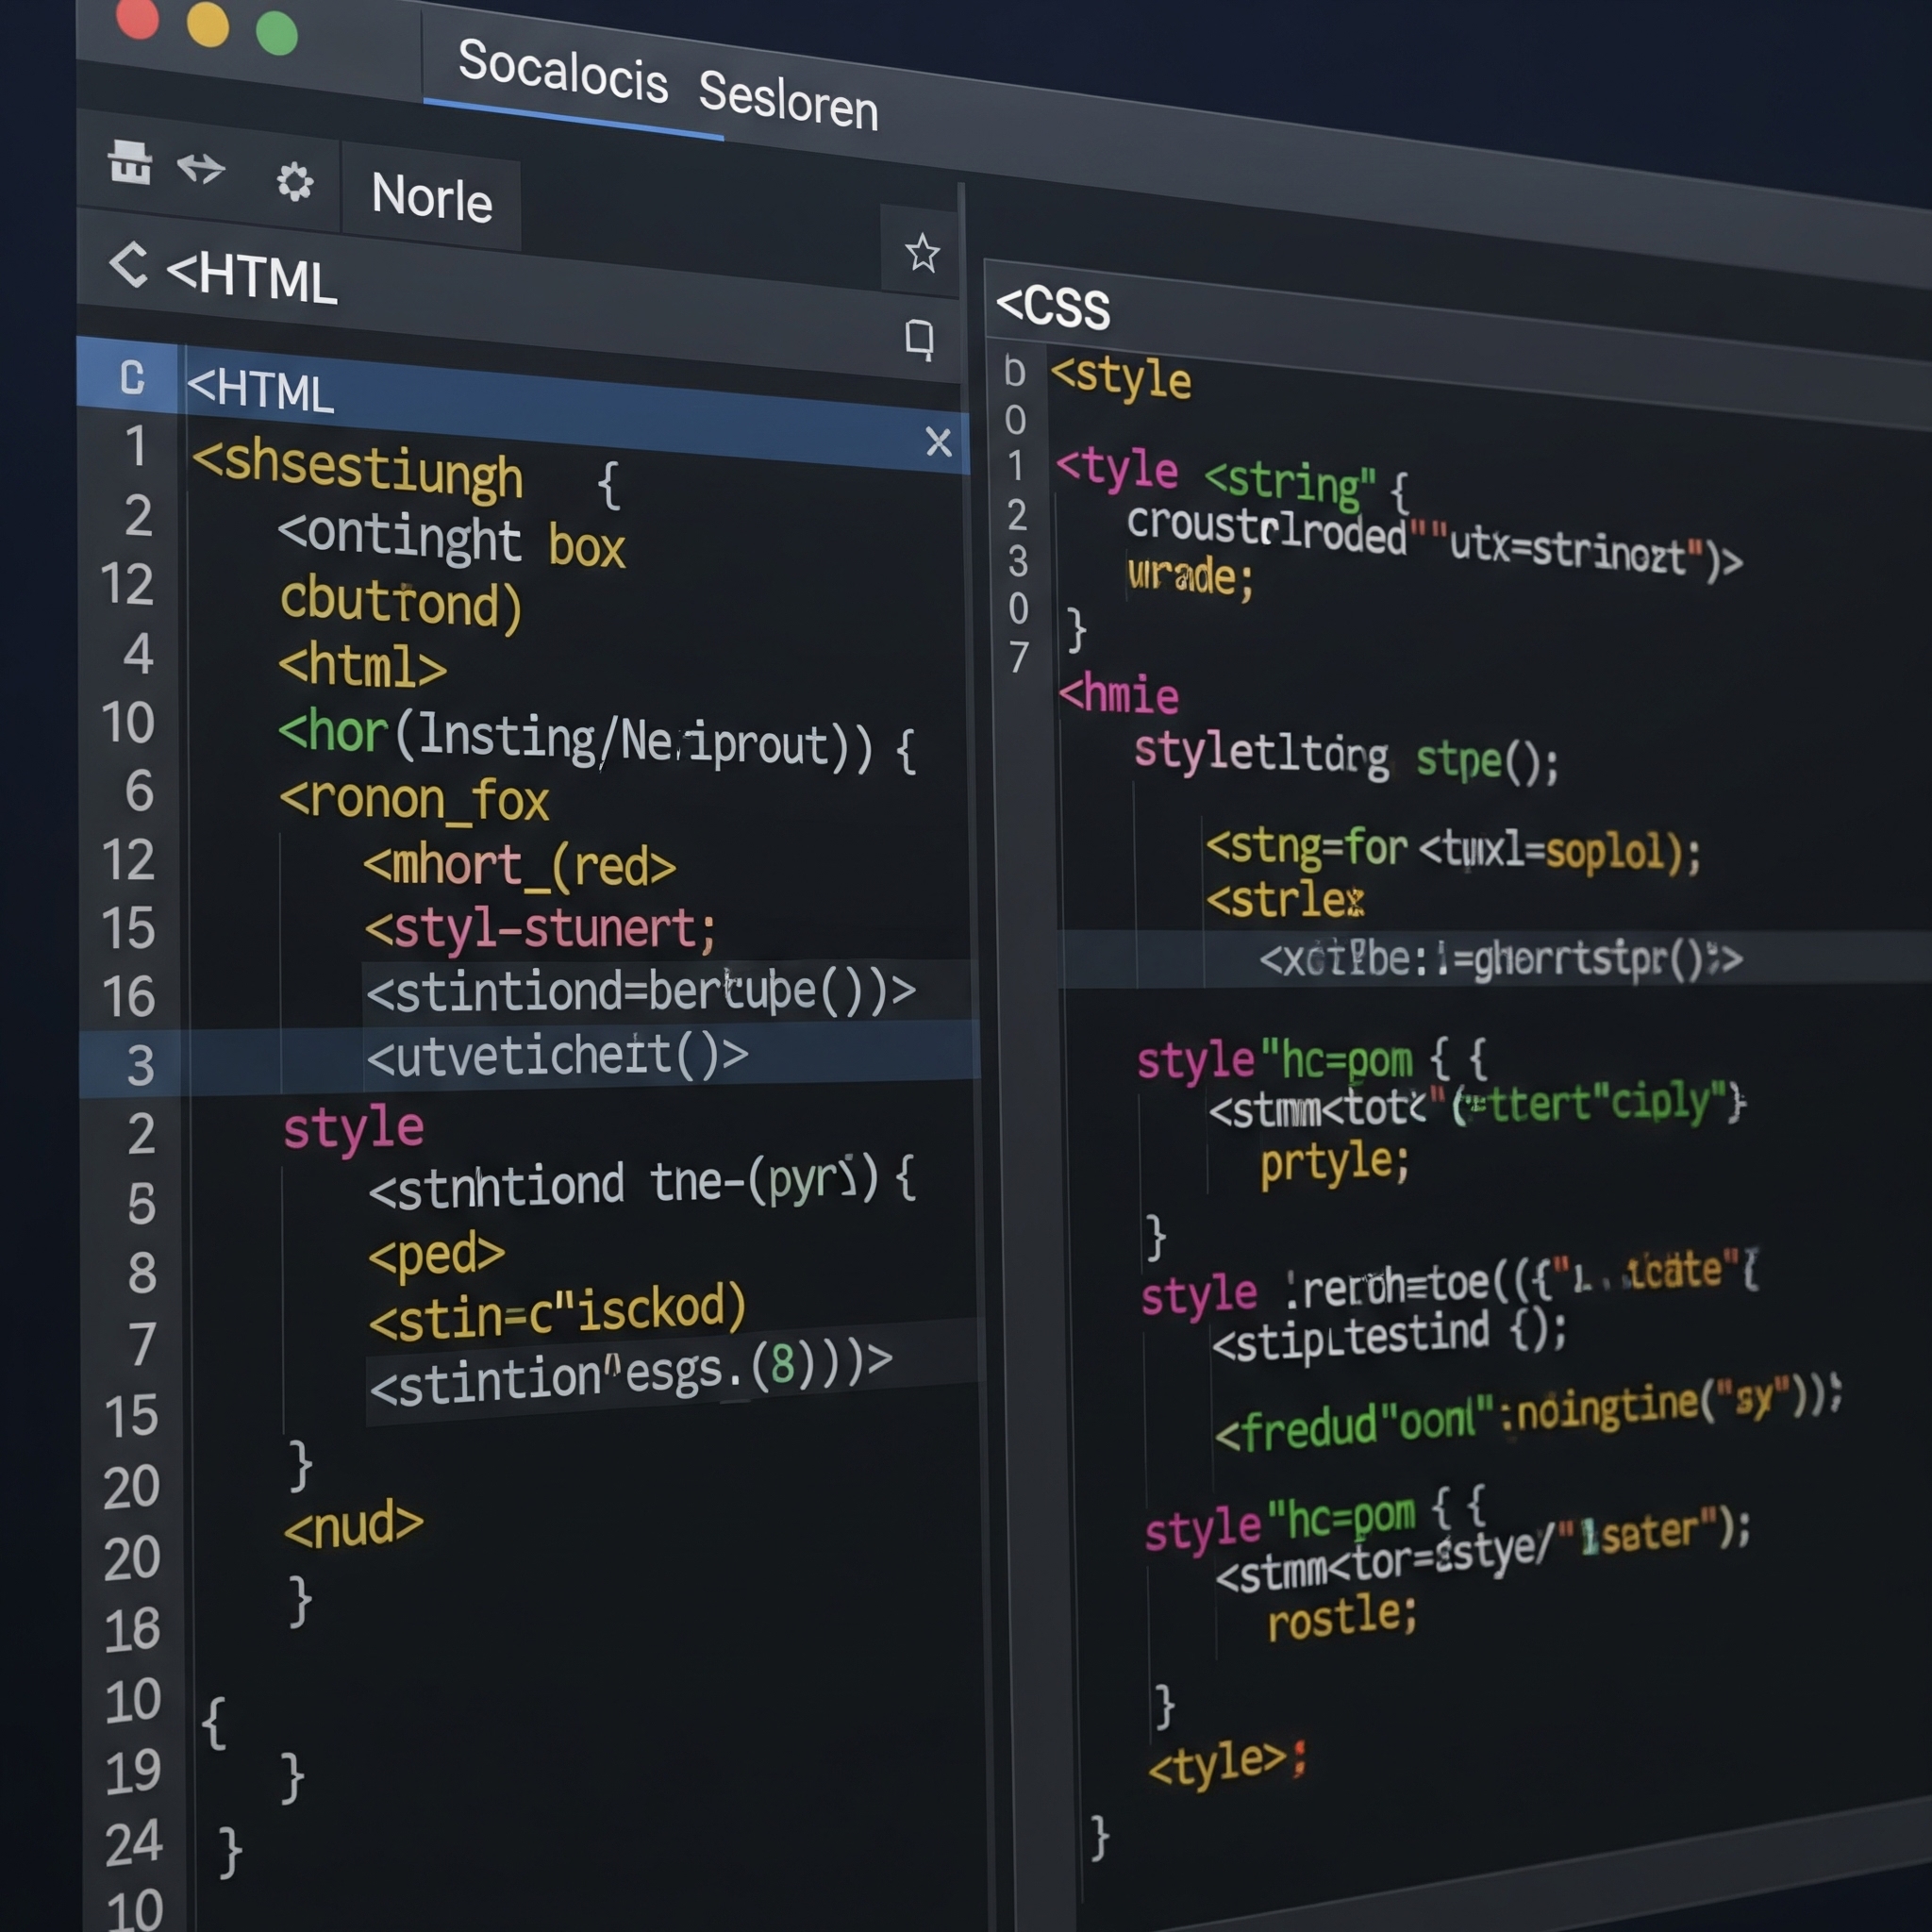Click the red window control dot
The width and height of the screenshot is (1932, 1932).
[137, 16]
